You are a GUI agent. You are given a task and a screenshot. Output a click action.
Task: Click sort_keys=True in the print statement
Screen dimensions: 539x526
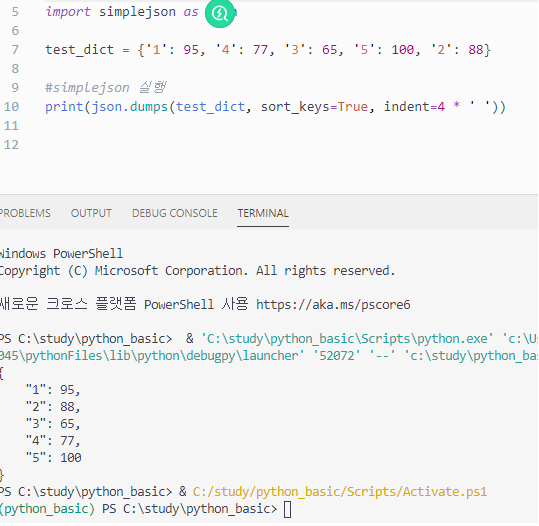tap(314, 107)
